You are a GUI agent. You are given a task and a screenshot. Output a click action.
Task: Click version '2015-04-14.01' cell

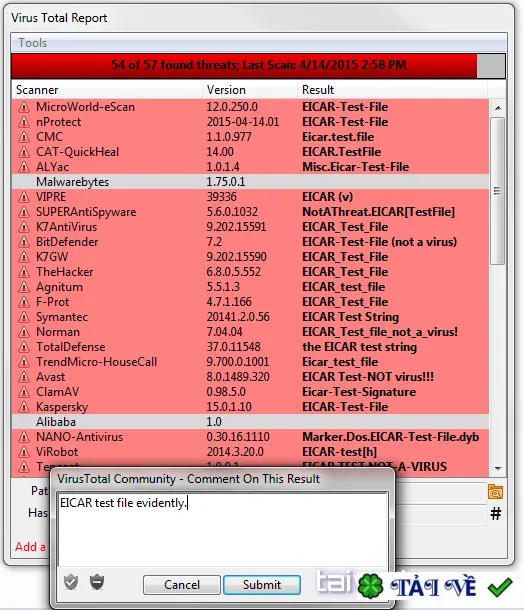(x=243, y=122)
